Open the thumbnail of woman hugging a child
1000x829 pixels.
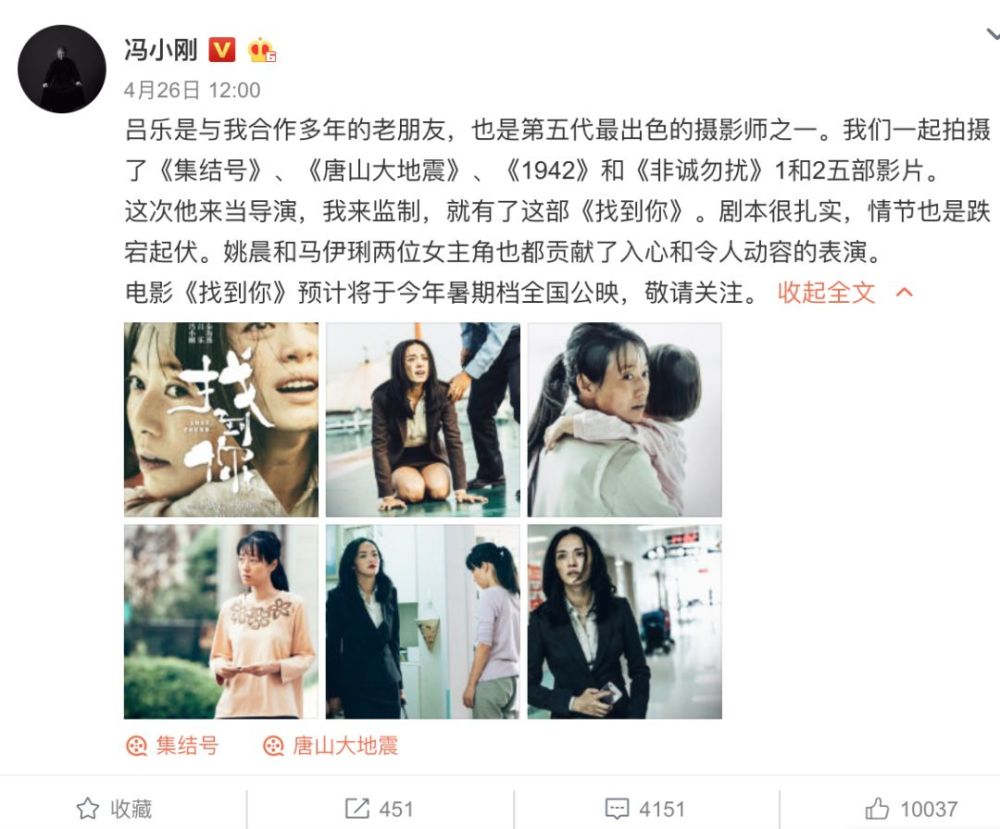pyautogui.click(x=624, y=420)
